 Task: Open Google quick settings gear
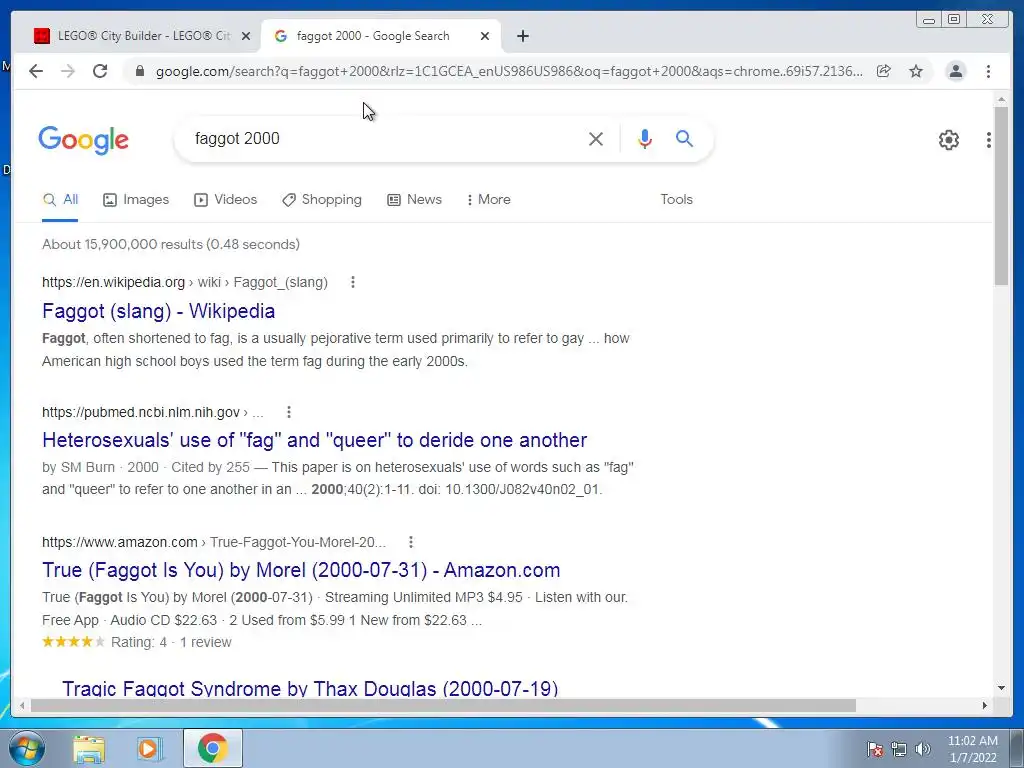(x=949, y=140)
